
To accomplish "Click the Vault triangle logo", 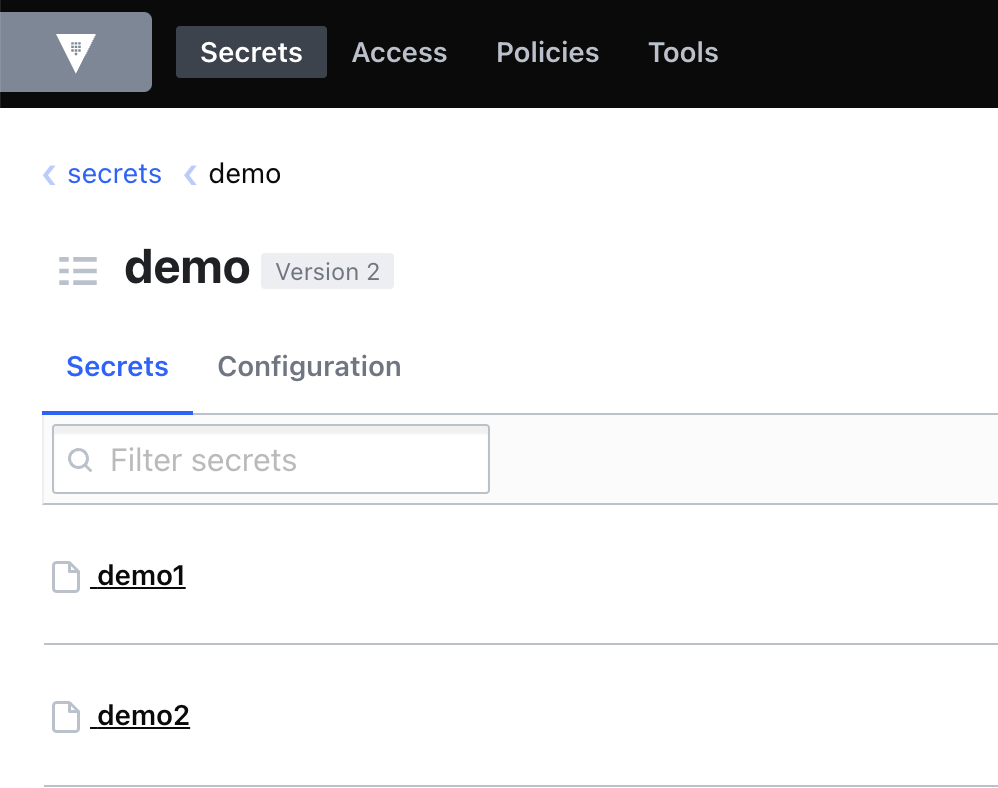I will click(76, 53).
